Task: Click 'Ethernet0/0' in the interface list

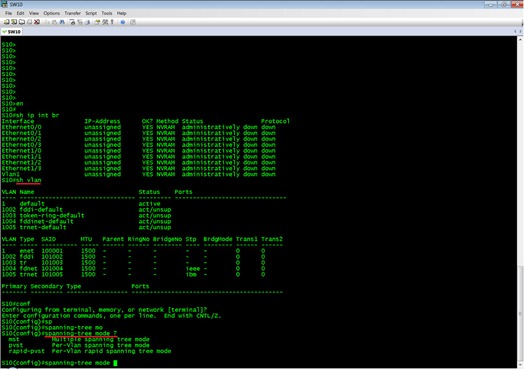Action: click(x=21, y=127)
